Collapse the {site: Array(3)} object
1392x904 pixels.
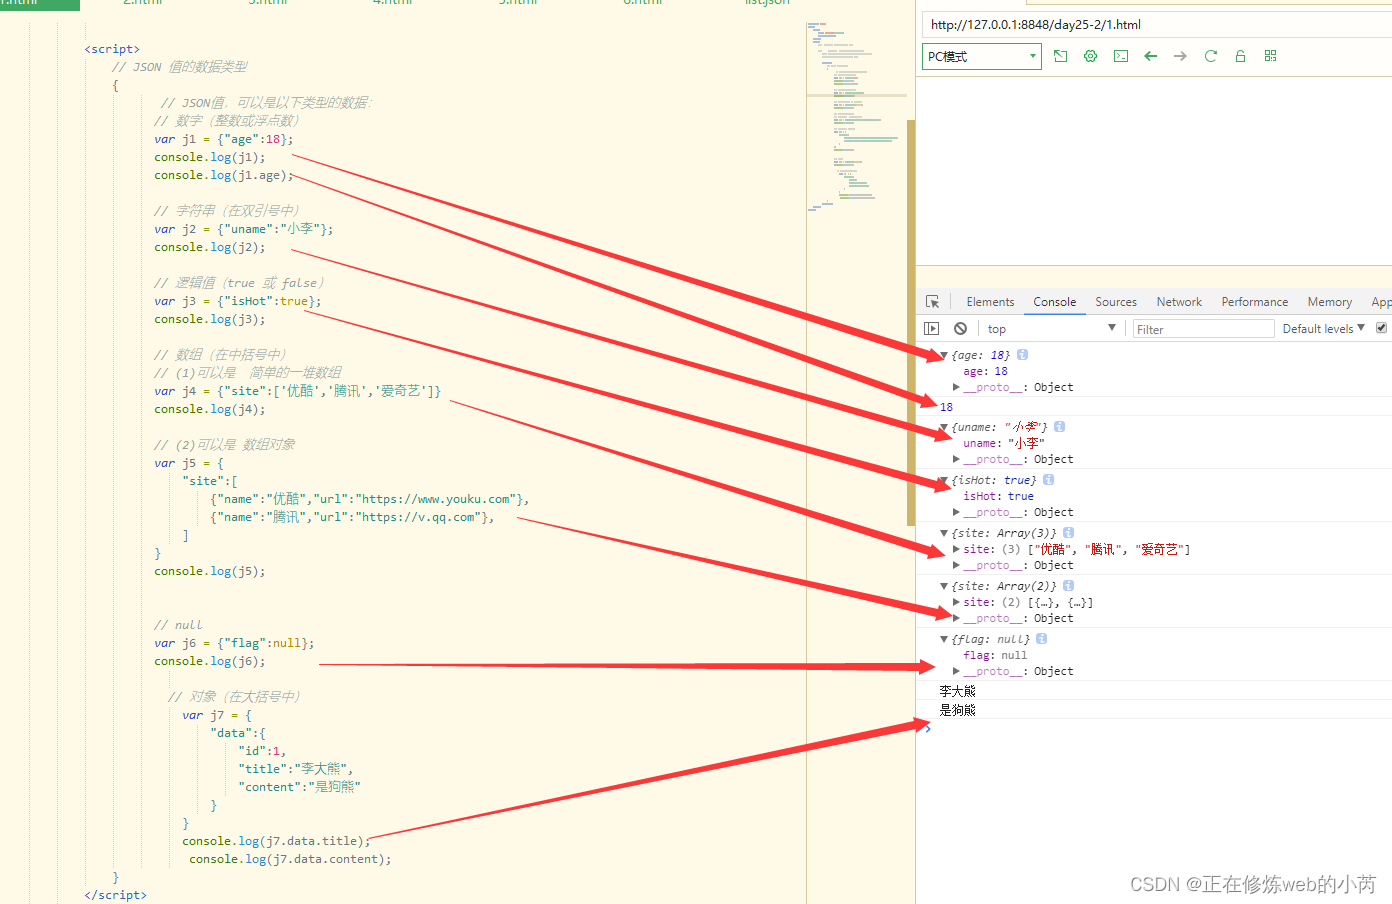pos(944,533)
